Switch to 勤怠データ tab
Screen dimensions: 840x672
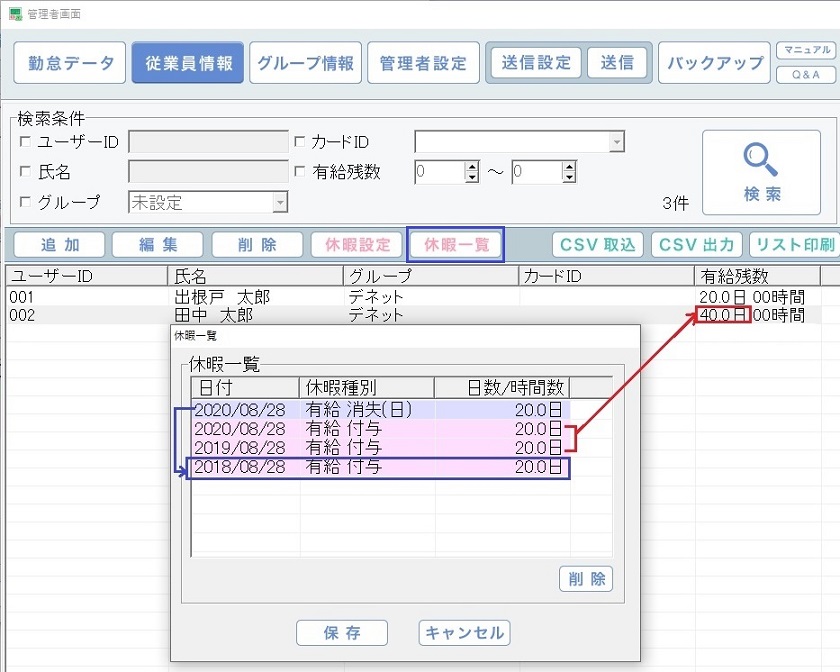[x=70, y=63]
